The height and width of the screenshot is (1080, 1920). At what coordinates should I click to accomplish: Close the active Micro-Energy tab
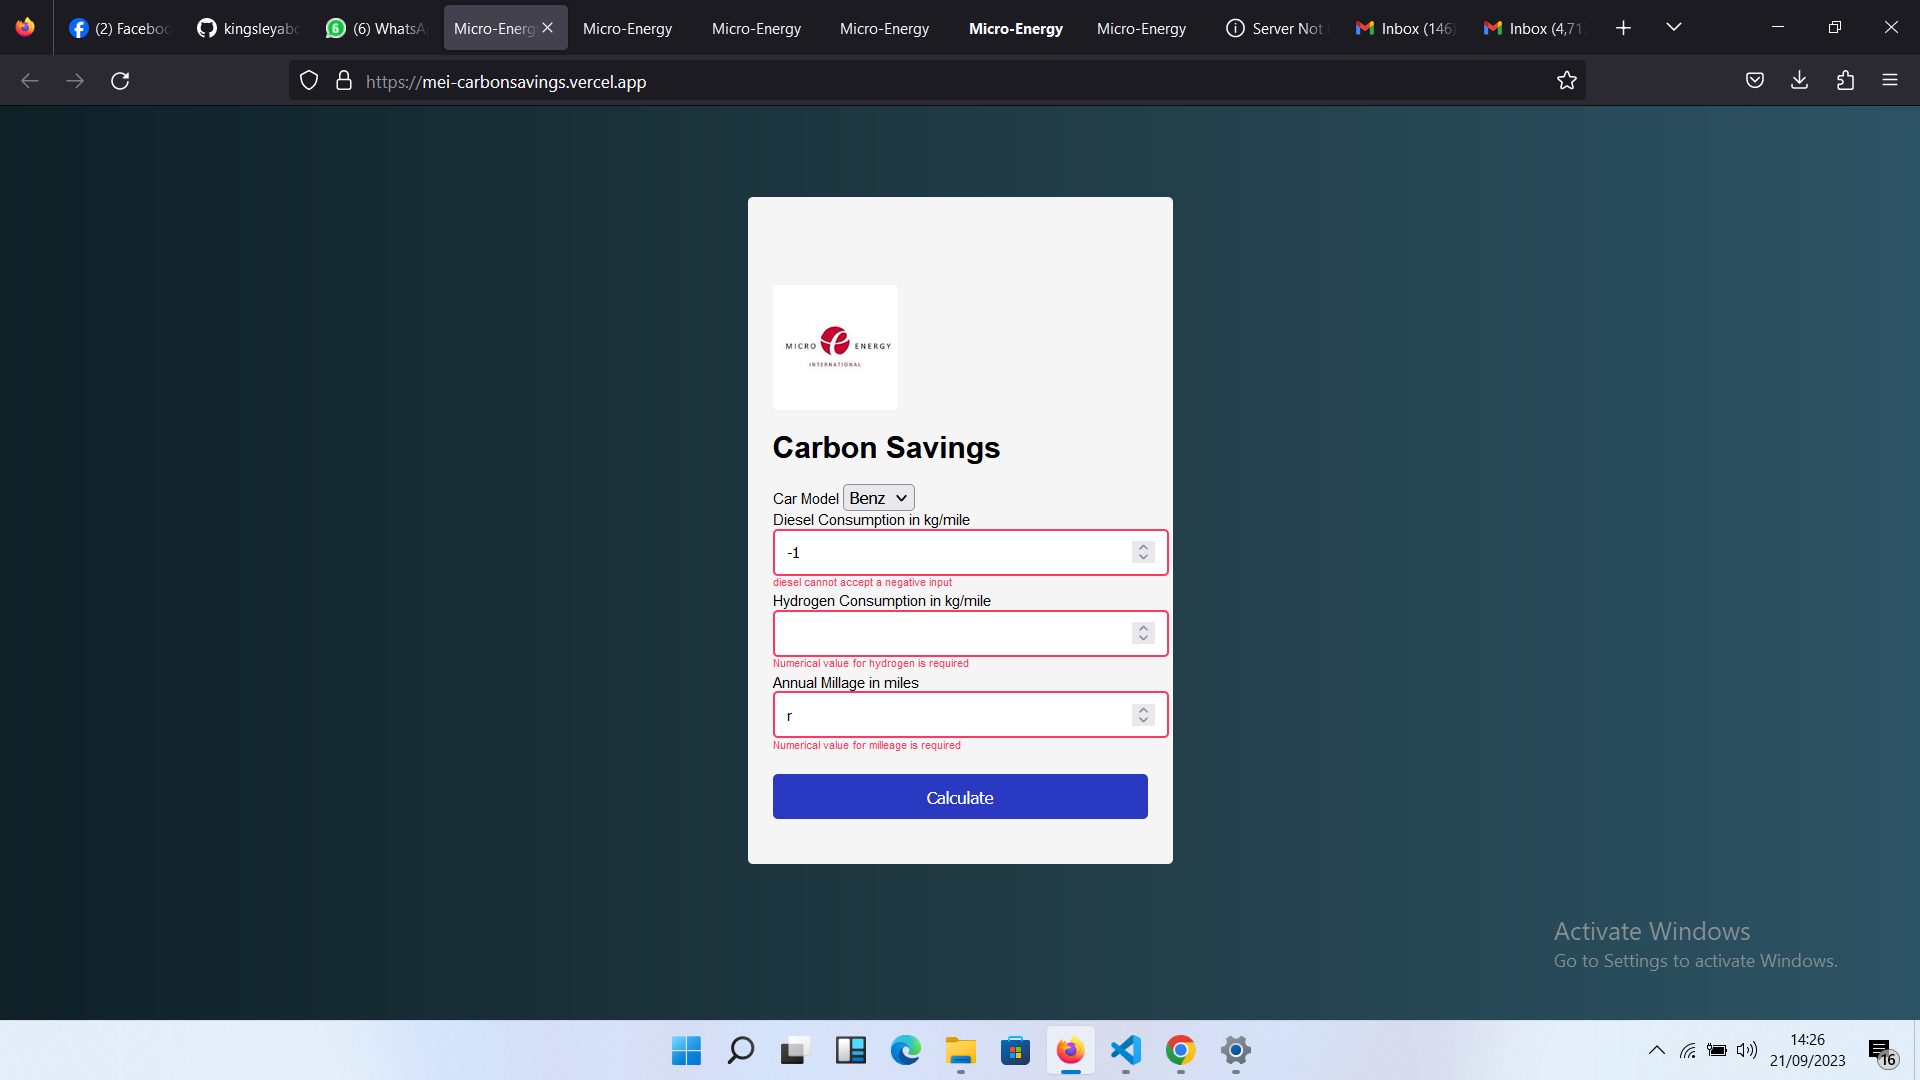click(x=548, y=28)
